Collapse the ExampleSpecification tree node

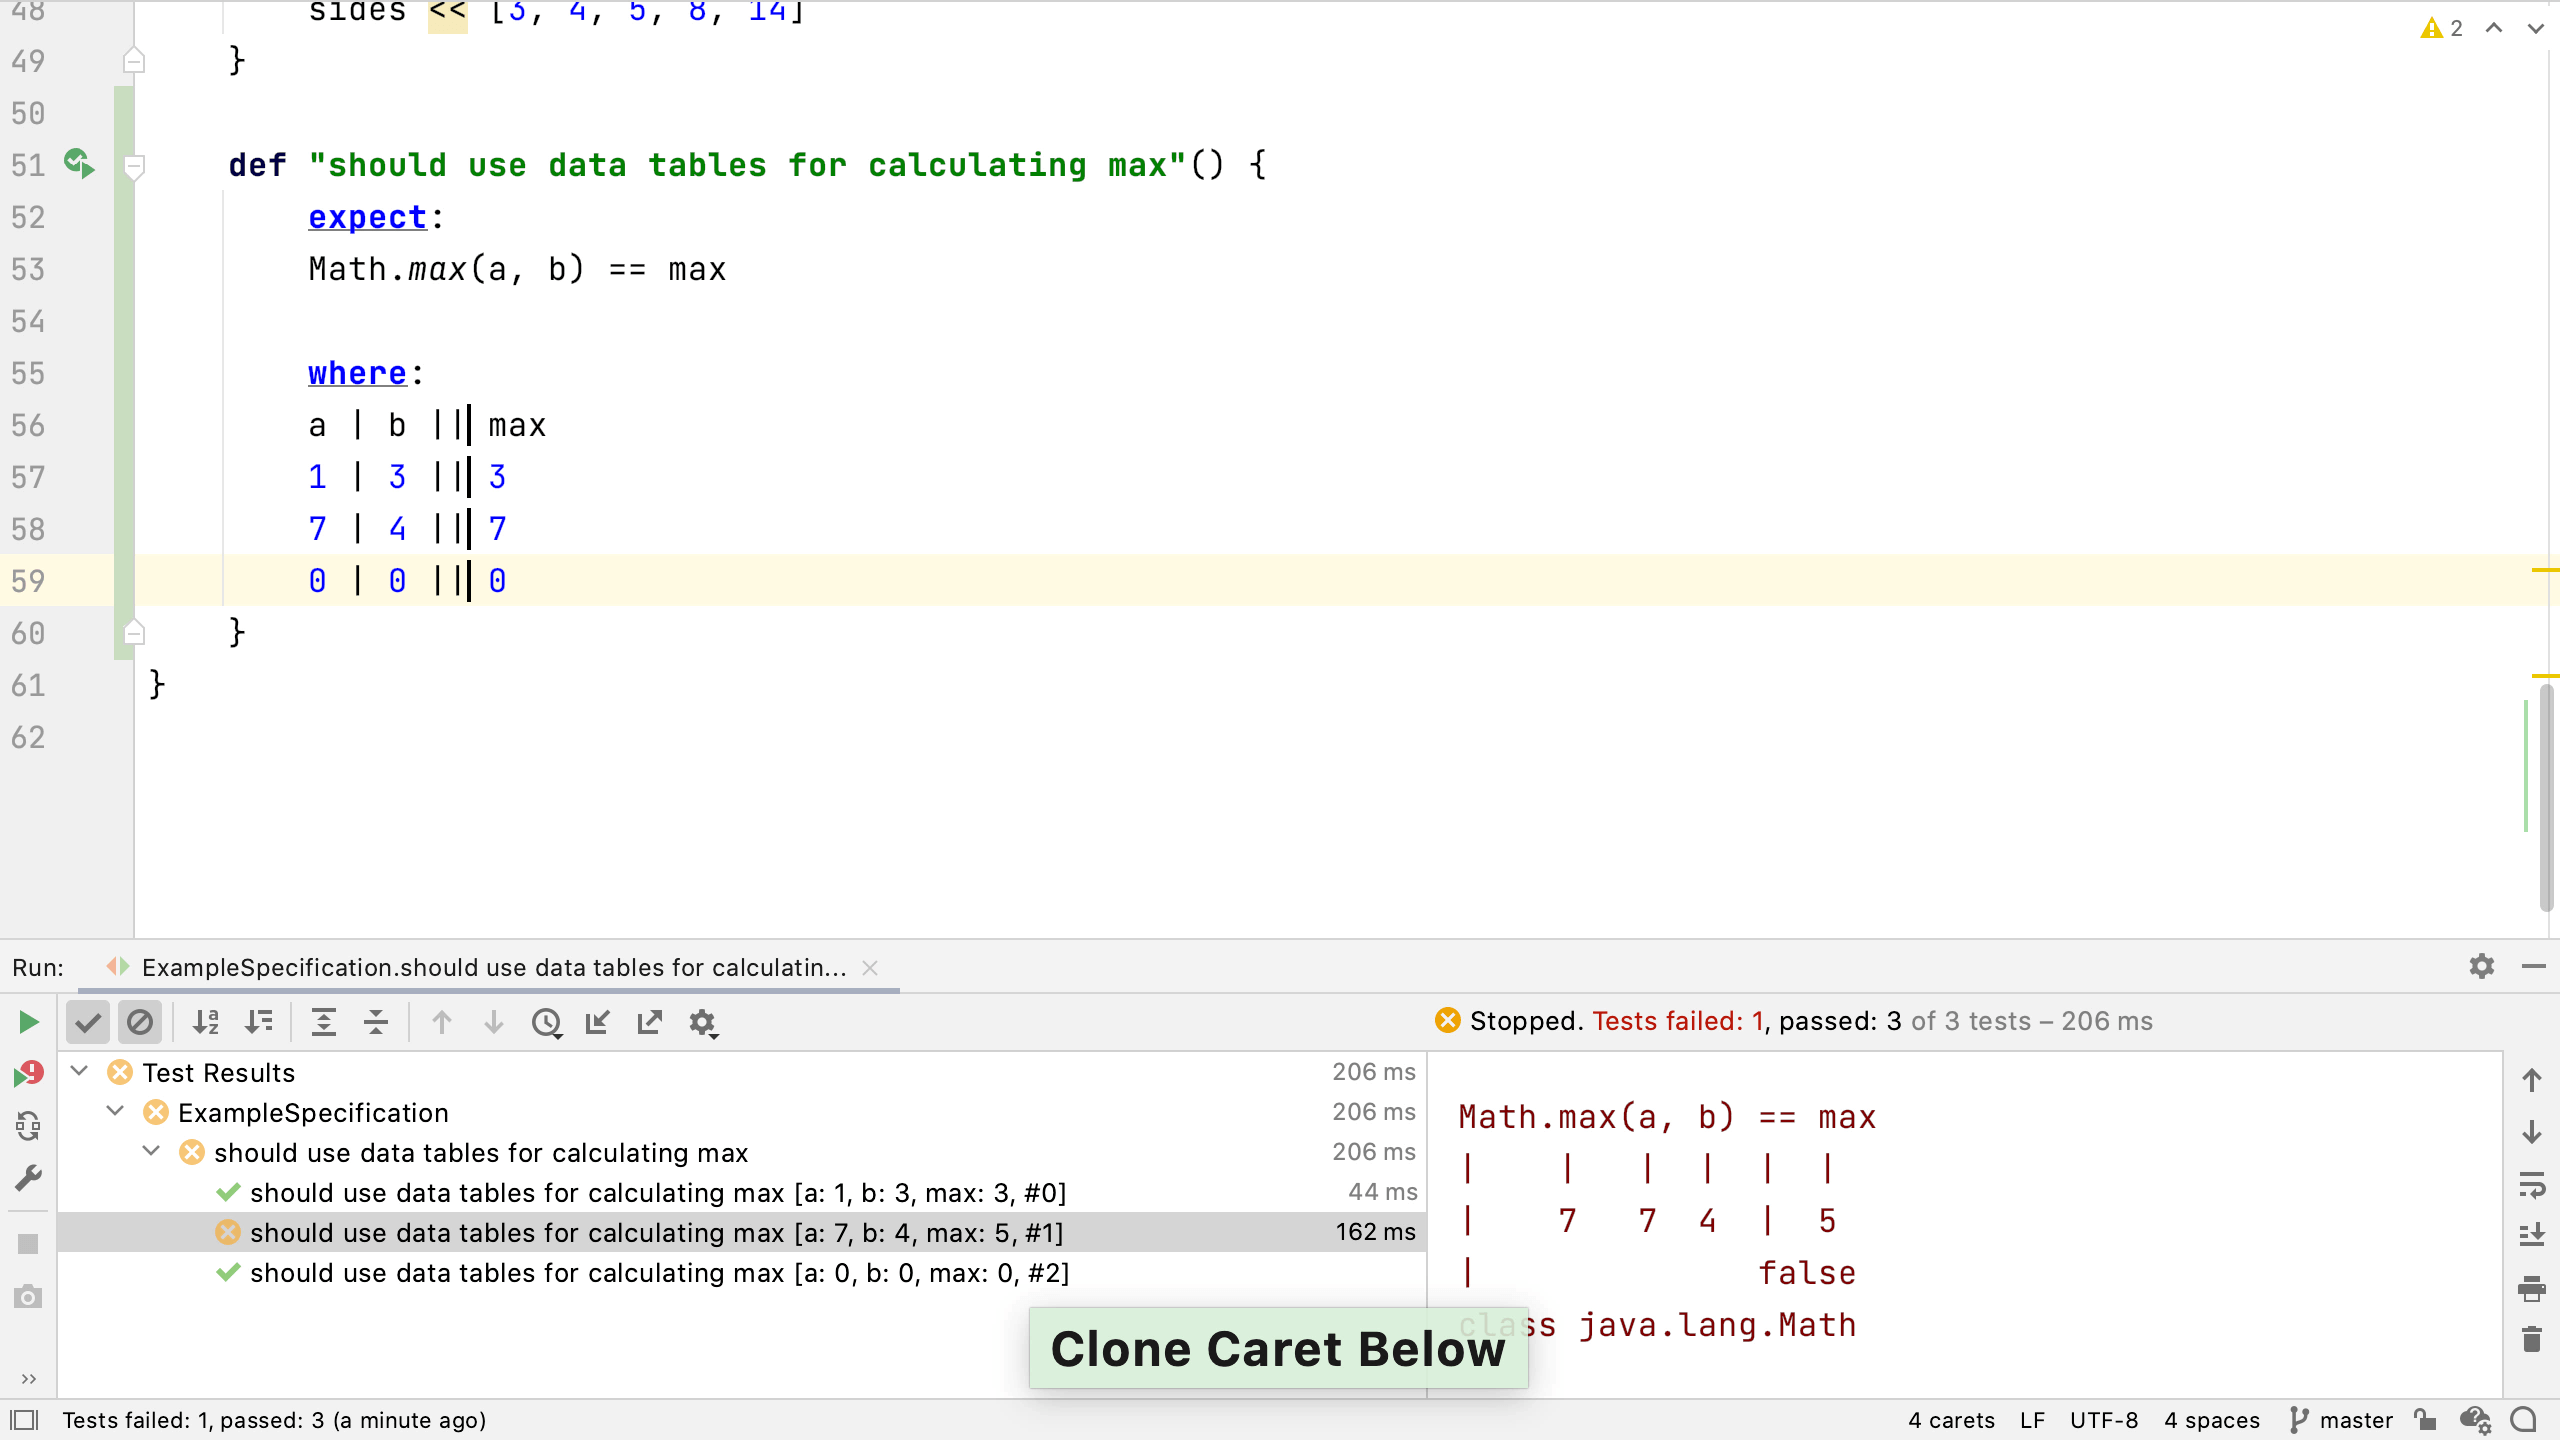(x=116, y=1112)
